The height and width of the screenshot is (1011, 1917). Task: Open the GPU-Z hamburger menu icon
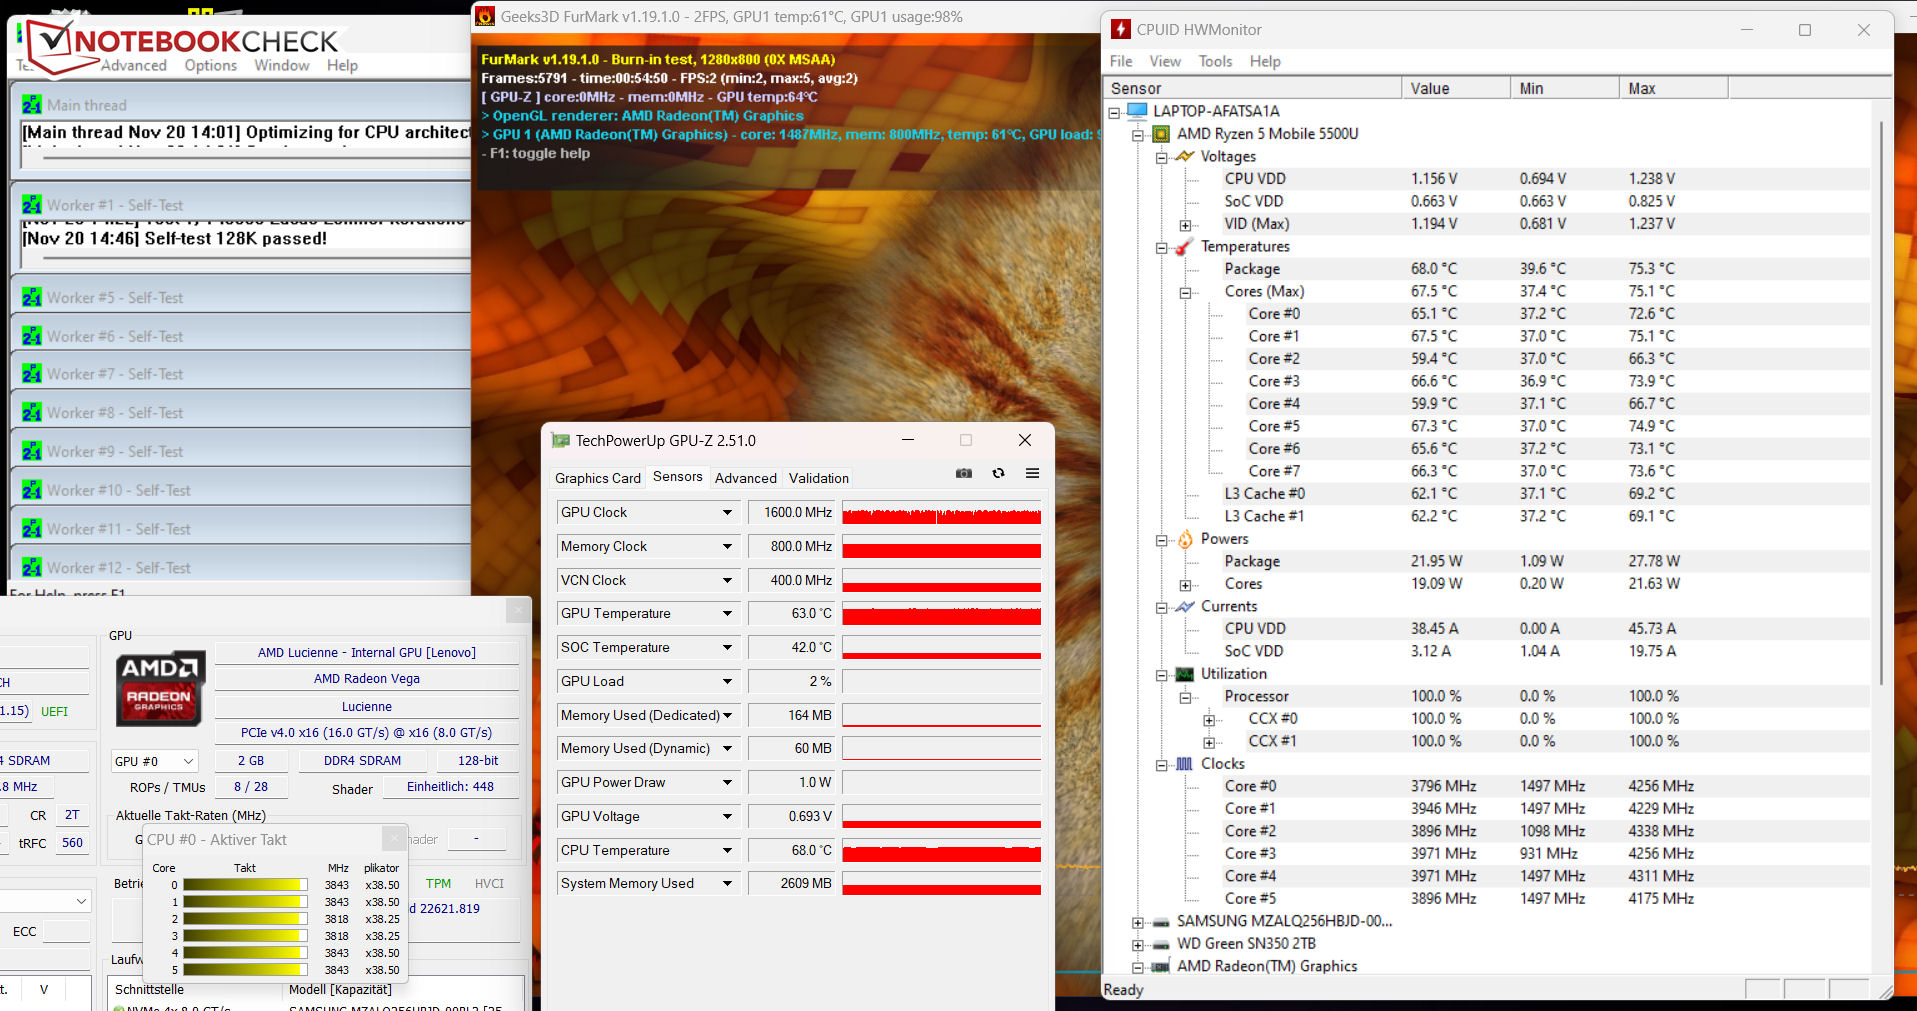(x=1032, y=473)
